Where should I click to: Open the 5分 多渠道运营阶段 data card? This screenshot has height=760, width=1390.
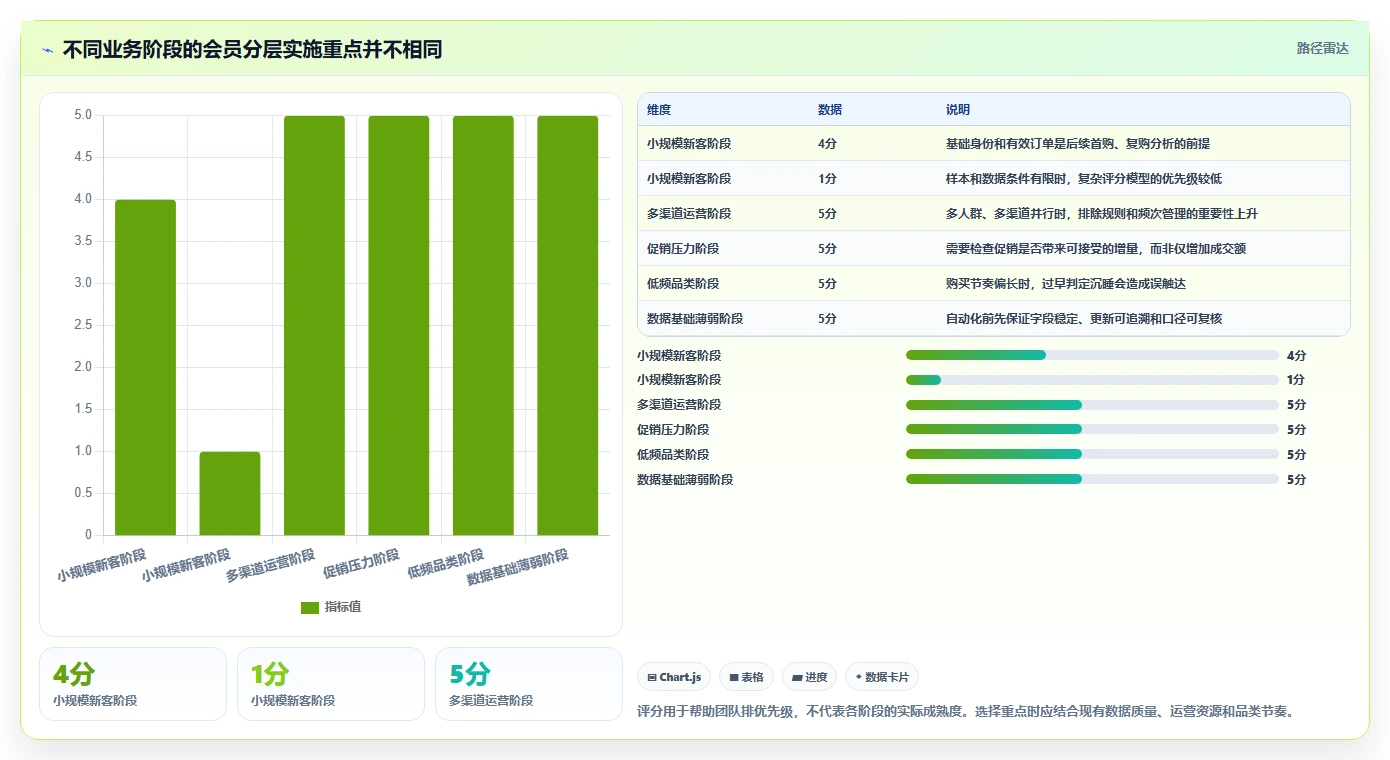pyautogui.click(x=529, y=684)
